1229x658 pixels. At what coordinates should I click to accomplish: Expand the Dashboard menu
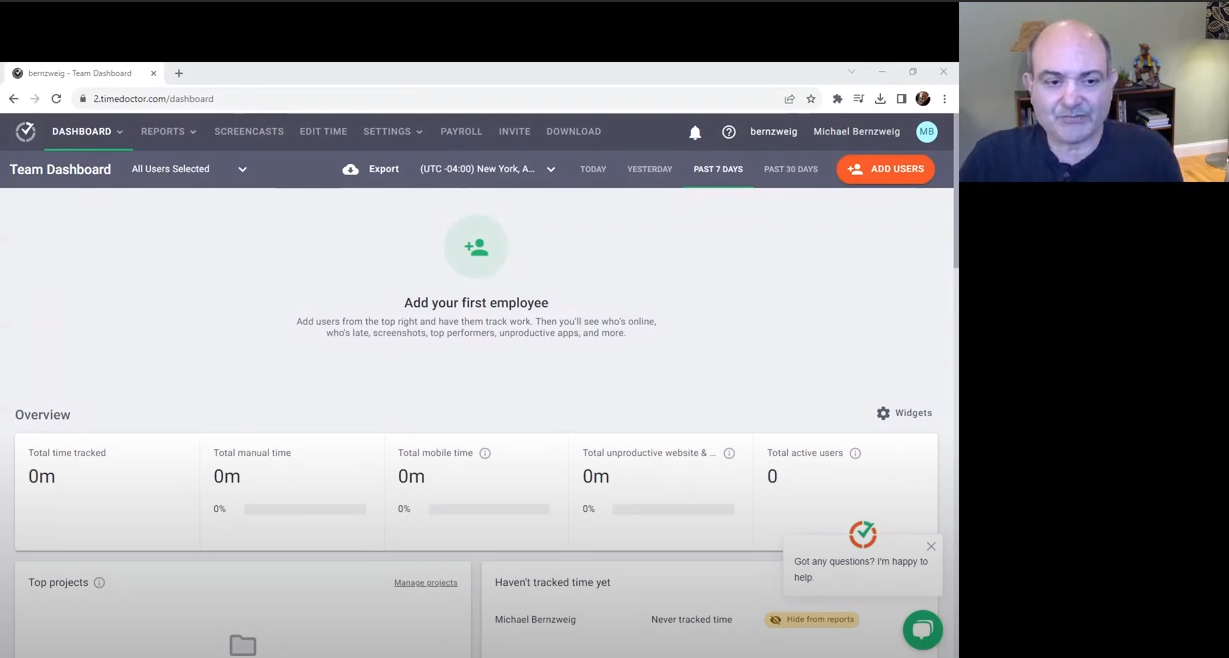(88, 132)
